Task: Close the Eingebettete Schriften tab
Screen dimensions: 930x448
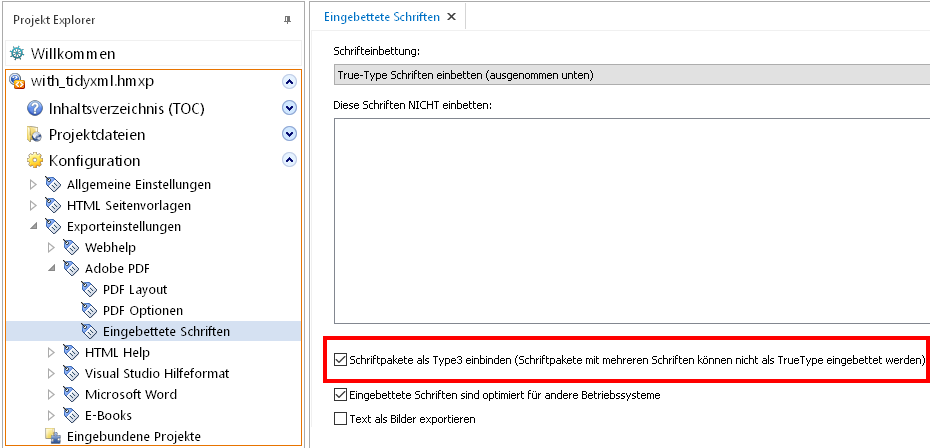Action: [451, 16]
